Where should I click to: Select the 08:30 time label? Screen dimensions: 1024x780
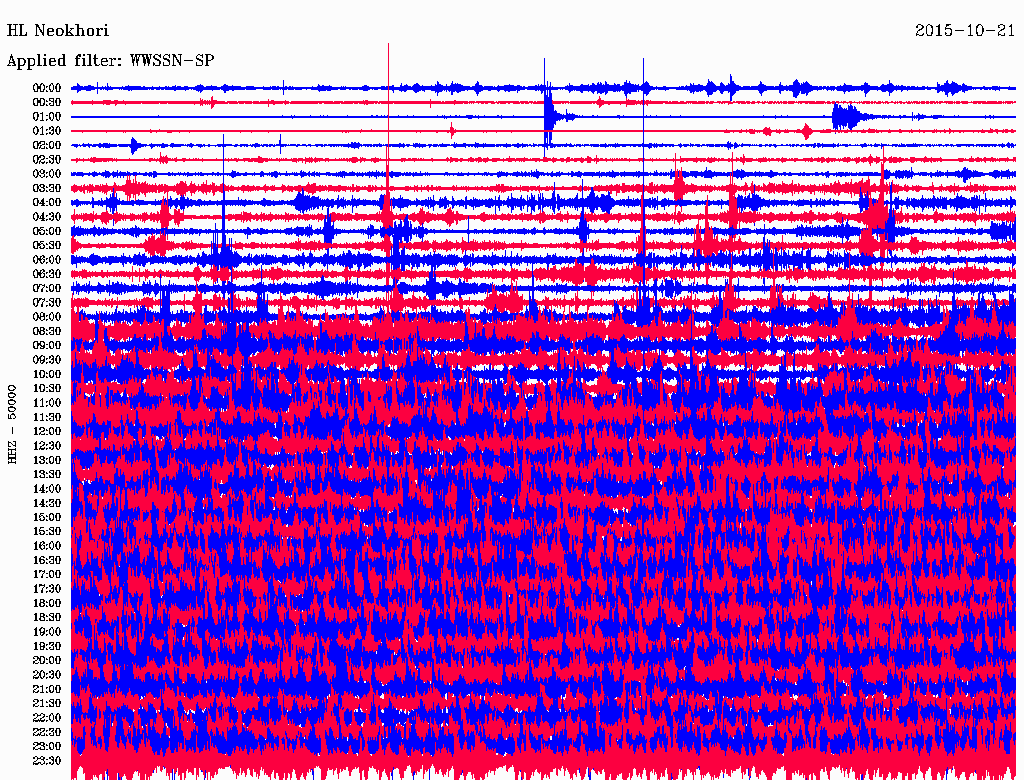[47, 331]
